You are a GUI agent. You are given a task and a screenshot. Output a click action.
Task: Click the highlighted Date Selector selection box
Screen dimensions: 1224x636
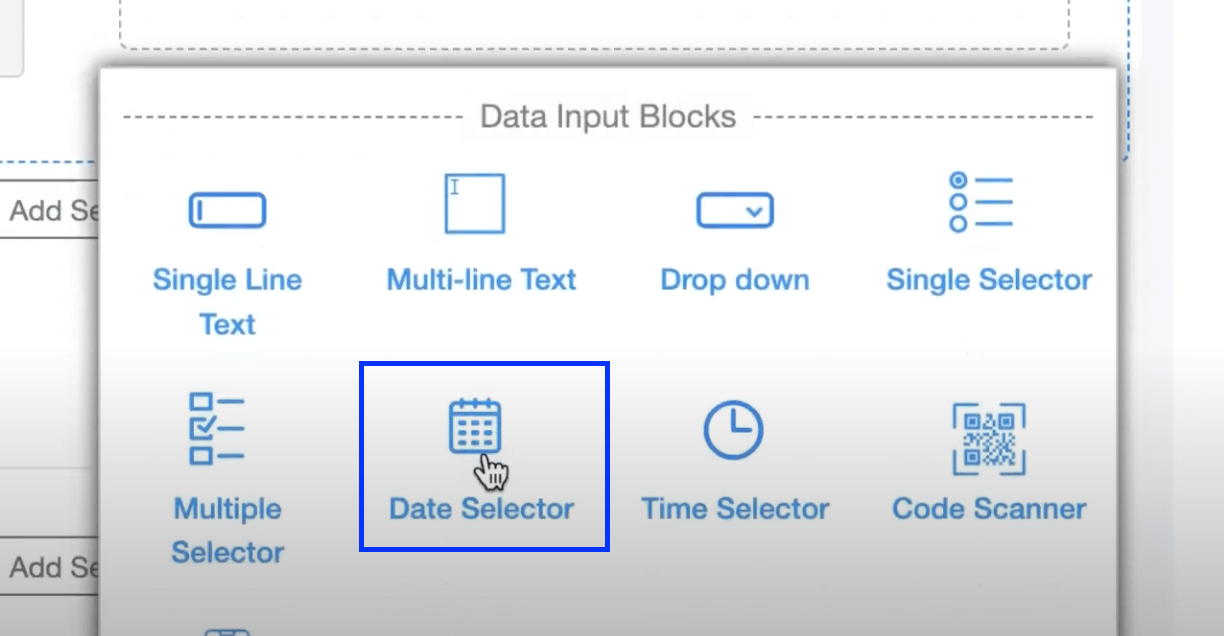(x=484, y=455)
